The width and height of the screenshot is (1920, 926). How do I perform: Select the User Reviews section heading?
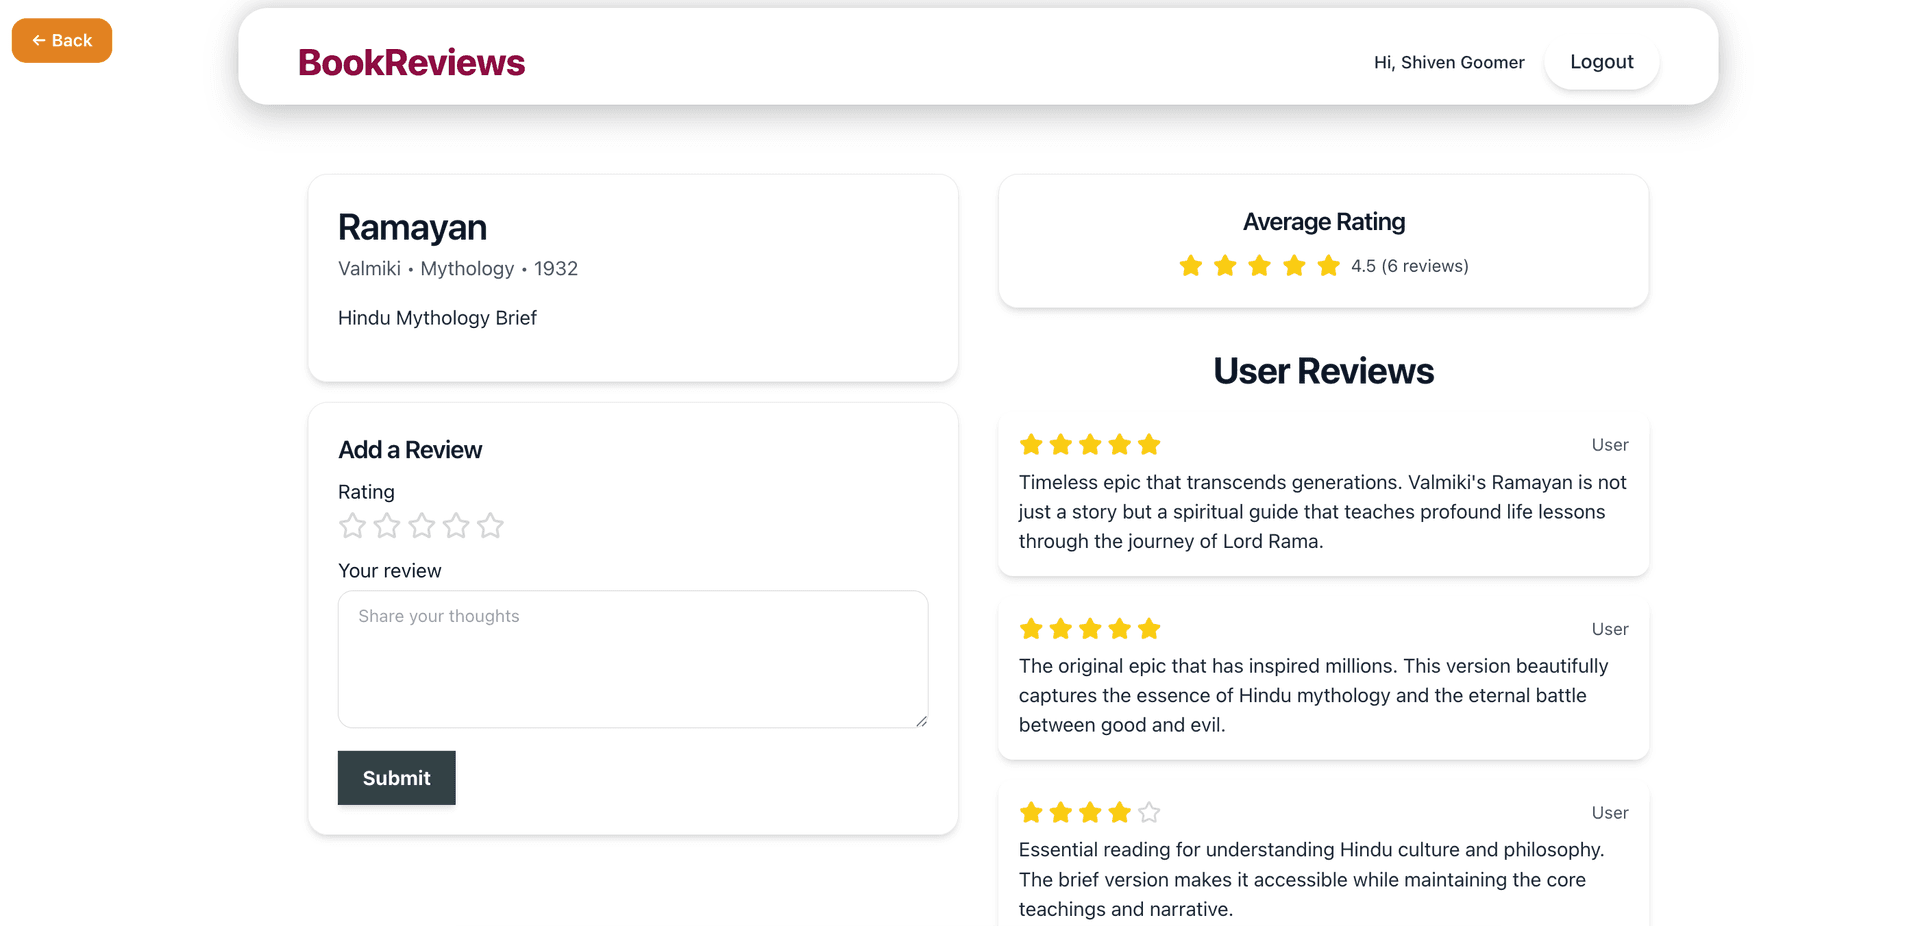coord(1323,370)
